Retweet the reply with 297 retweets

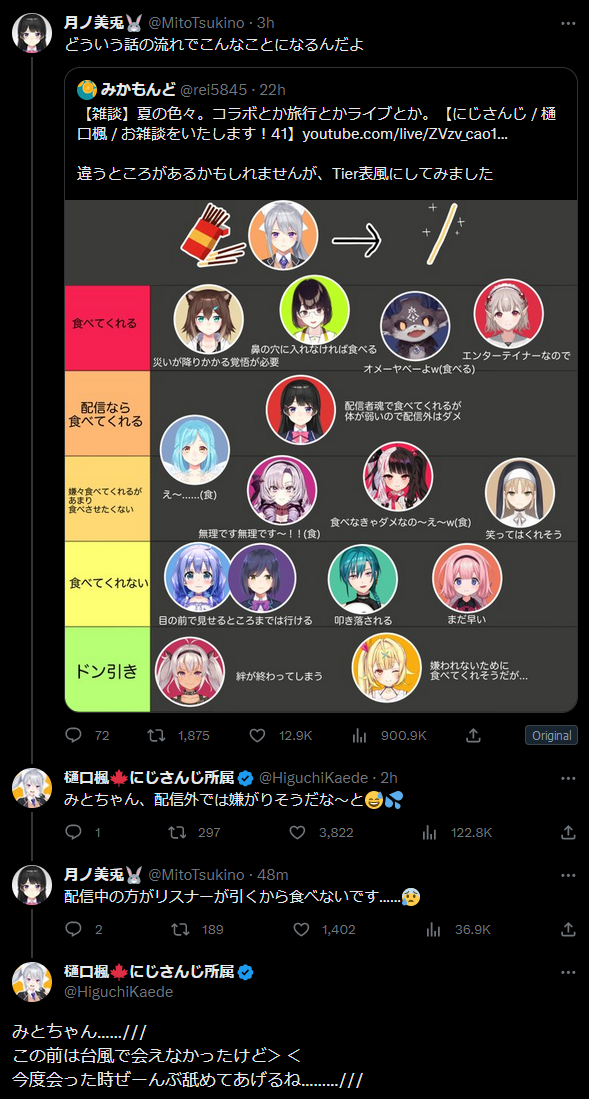coord(176,833)
